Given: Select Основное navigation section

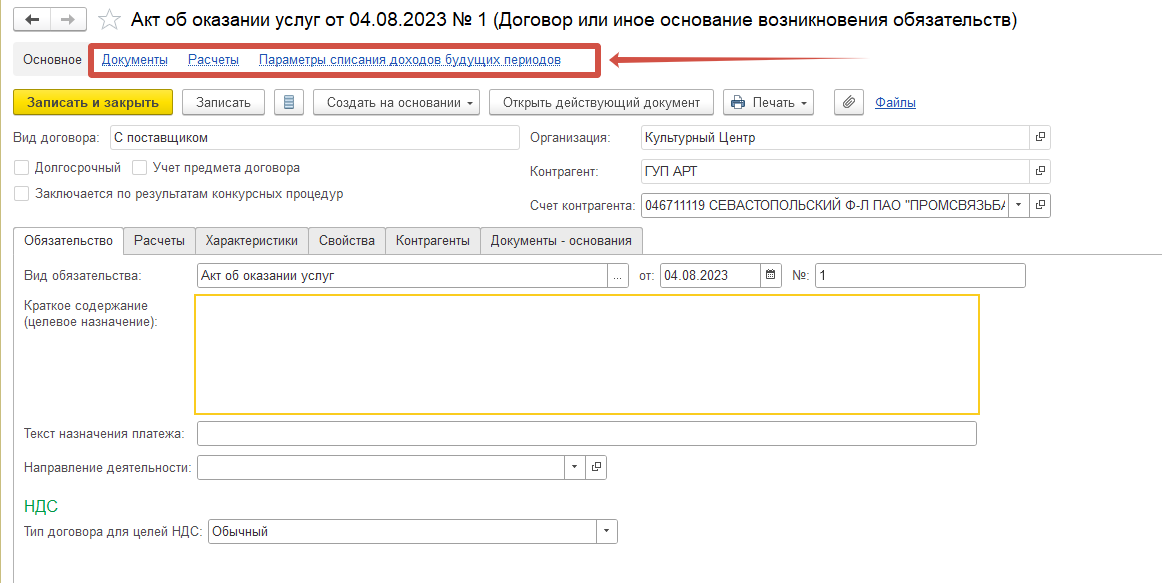Looking at the screenshot, I should click(52, 59).
